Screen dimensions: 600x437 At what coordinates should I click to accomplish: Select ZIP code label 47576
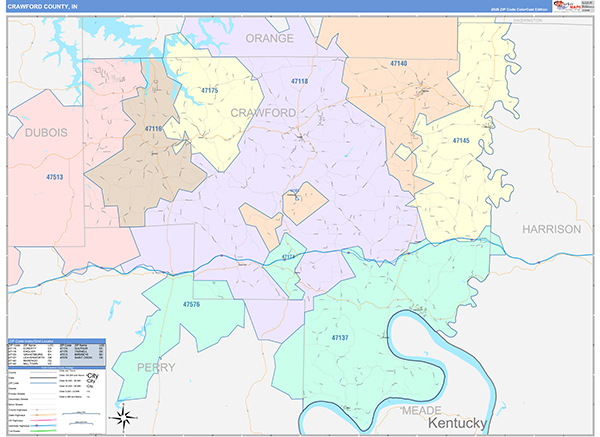(x=191, y=304)
